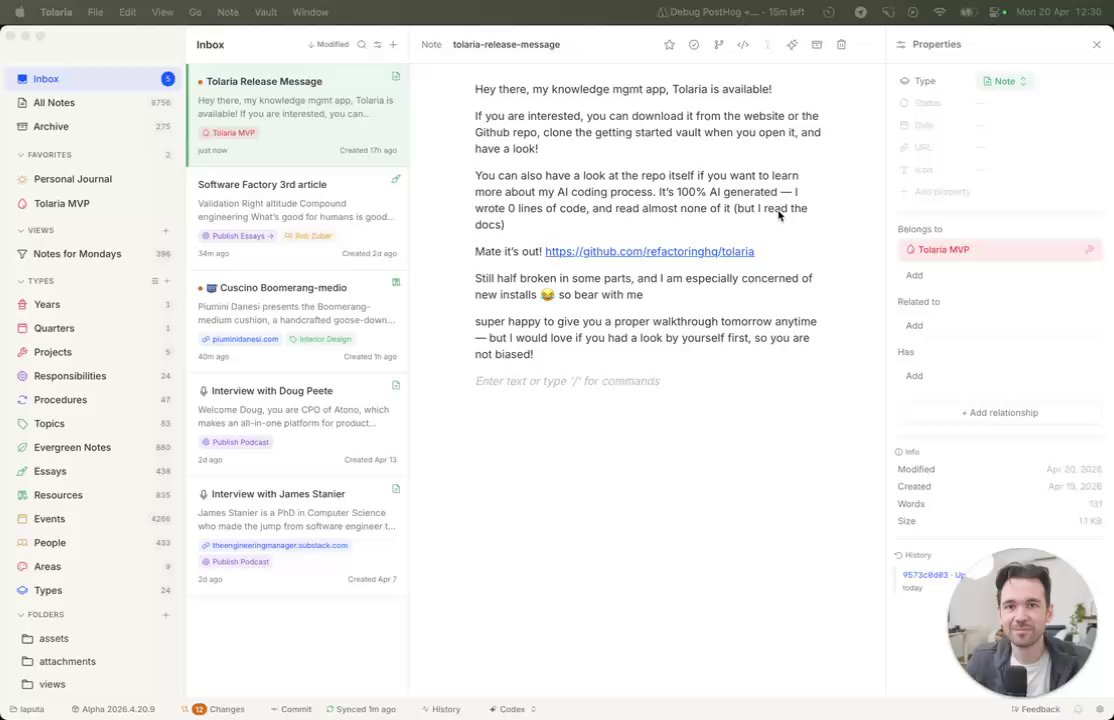Search notes in the Inbox list
The image size is (1114, 720).
click(x=362, y=45)
